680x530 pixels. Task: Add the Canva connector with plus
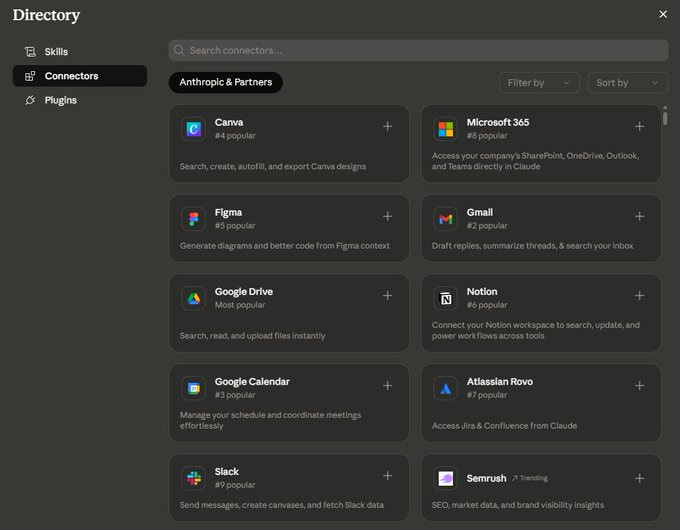coord(387,126)
